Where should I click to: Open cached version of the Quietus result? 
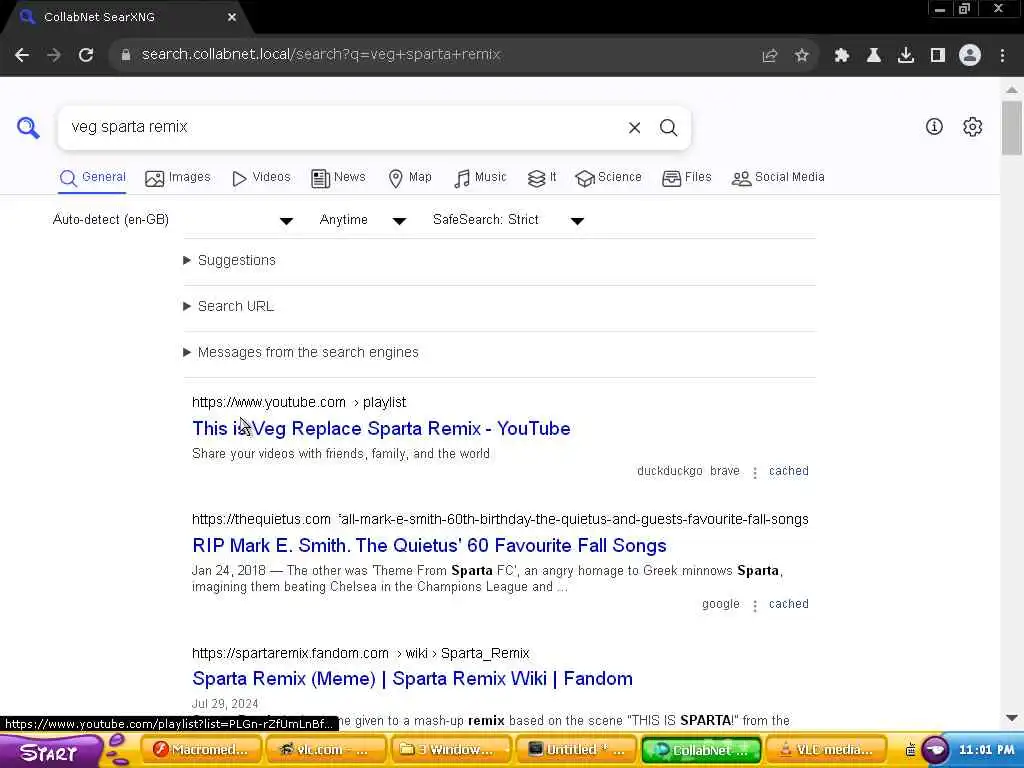788,605
